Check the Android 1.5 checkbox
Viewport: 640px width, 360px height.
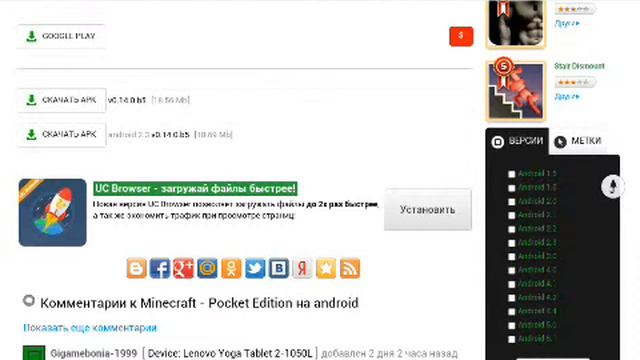(511, 174)
